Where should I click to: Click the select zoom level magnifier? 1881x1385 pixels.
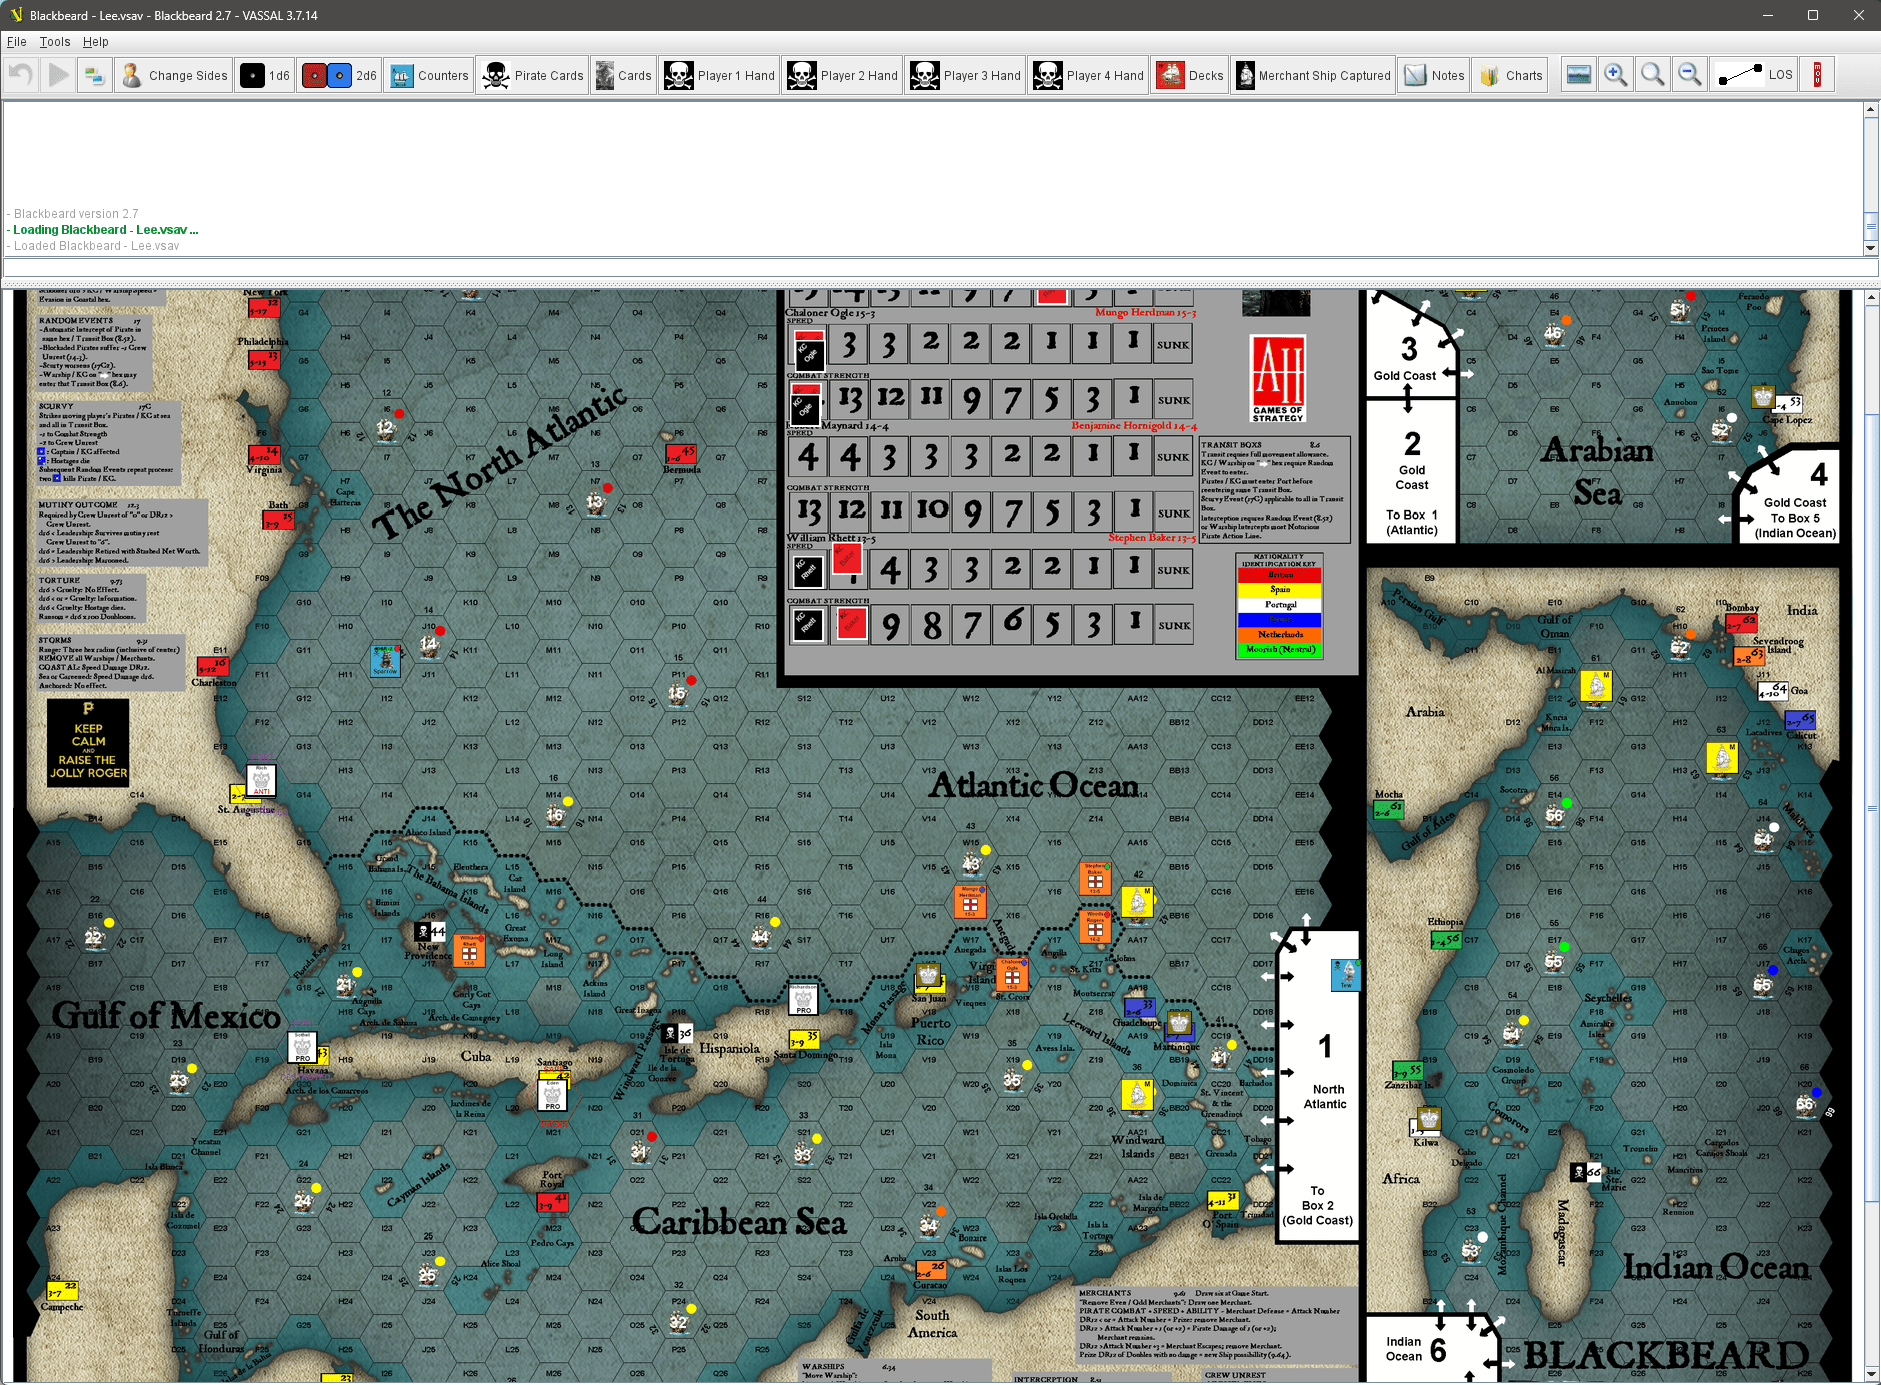tap(1653, 75)
